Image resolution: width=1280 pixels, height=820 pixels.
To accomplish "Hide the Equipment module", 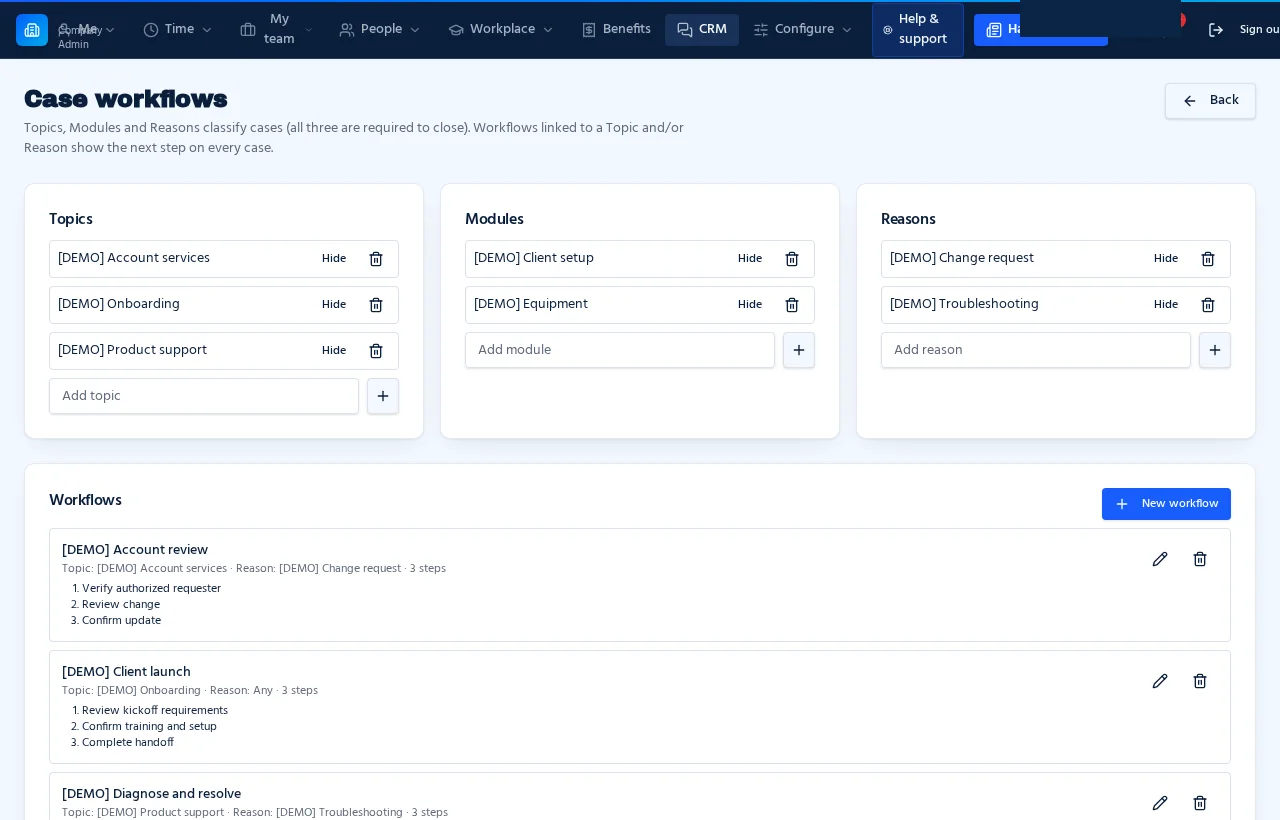I will point(750,305).
